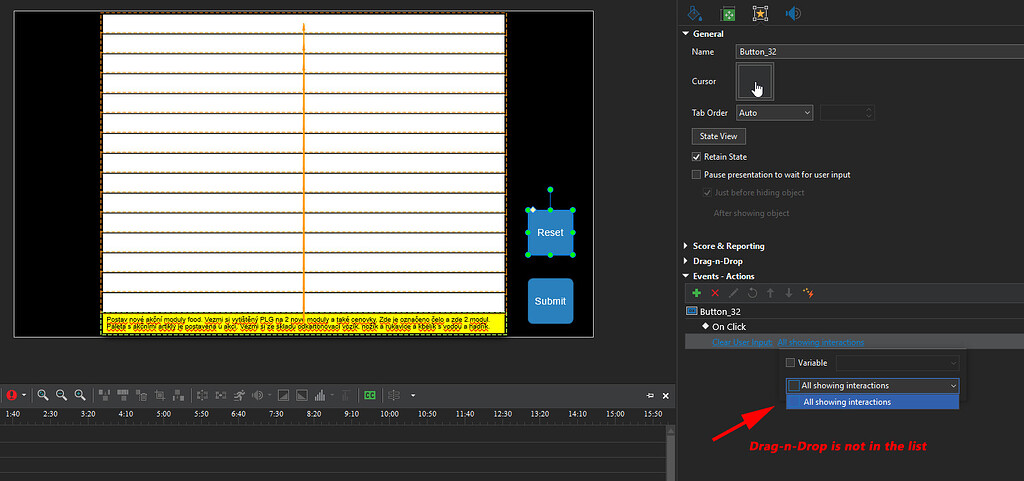Click the Advanced Actions wand icon
The width and height of the screenshot is (1024, 481).
[x=808, y=293]
